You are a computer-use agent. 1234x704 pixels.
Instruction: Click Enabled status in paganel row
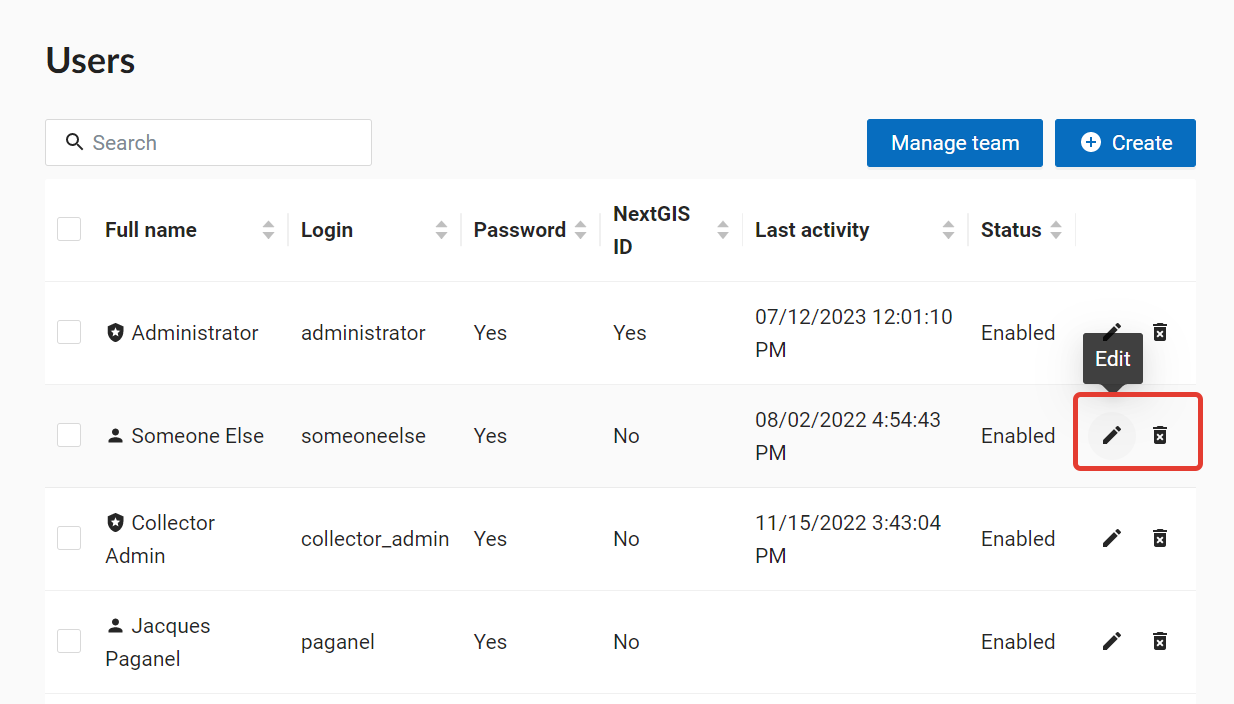point(1018,642)
